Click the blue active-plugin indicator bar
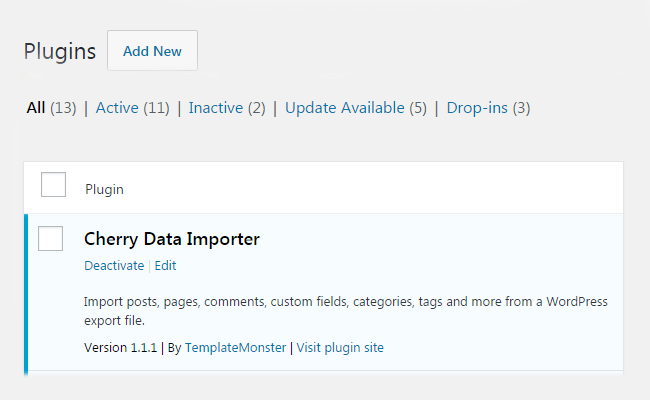 point(26,294)
